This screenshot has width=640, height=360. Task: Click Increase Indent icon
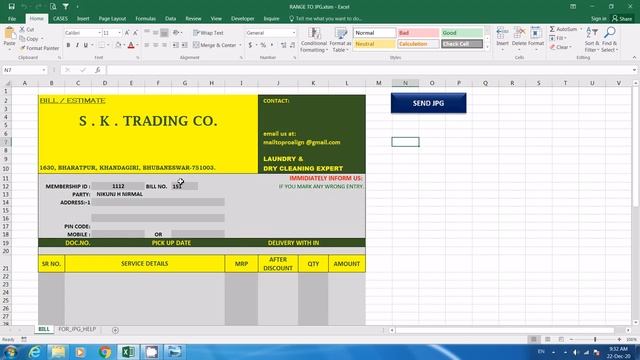pyautogui.click(x=184, y=45)
